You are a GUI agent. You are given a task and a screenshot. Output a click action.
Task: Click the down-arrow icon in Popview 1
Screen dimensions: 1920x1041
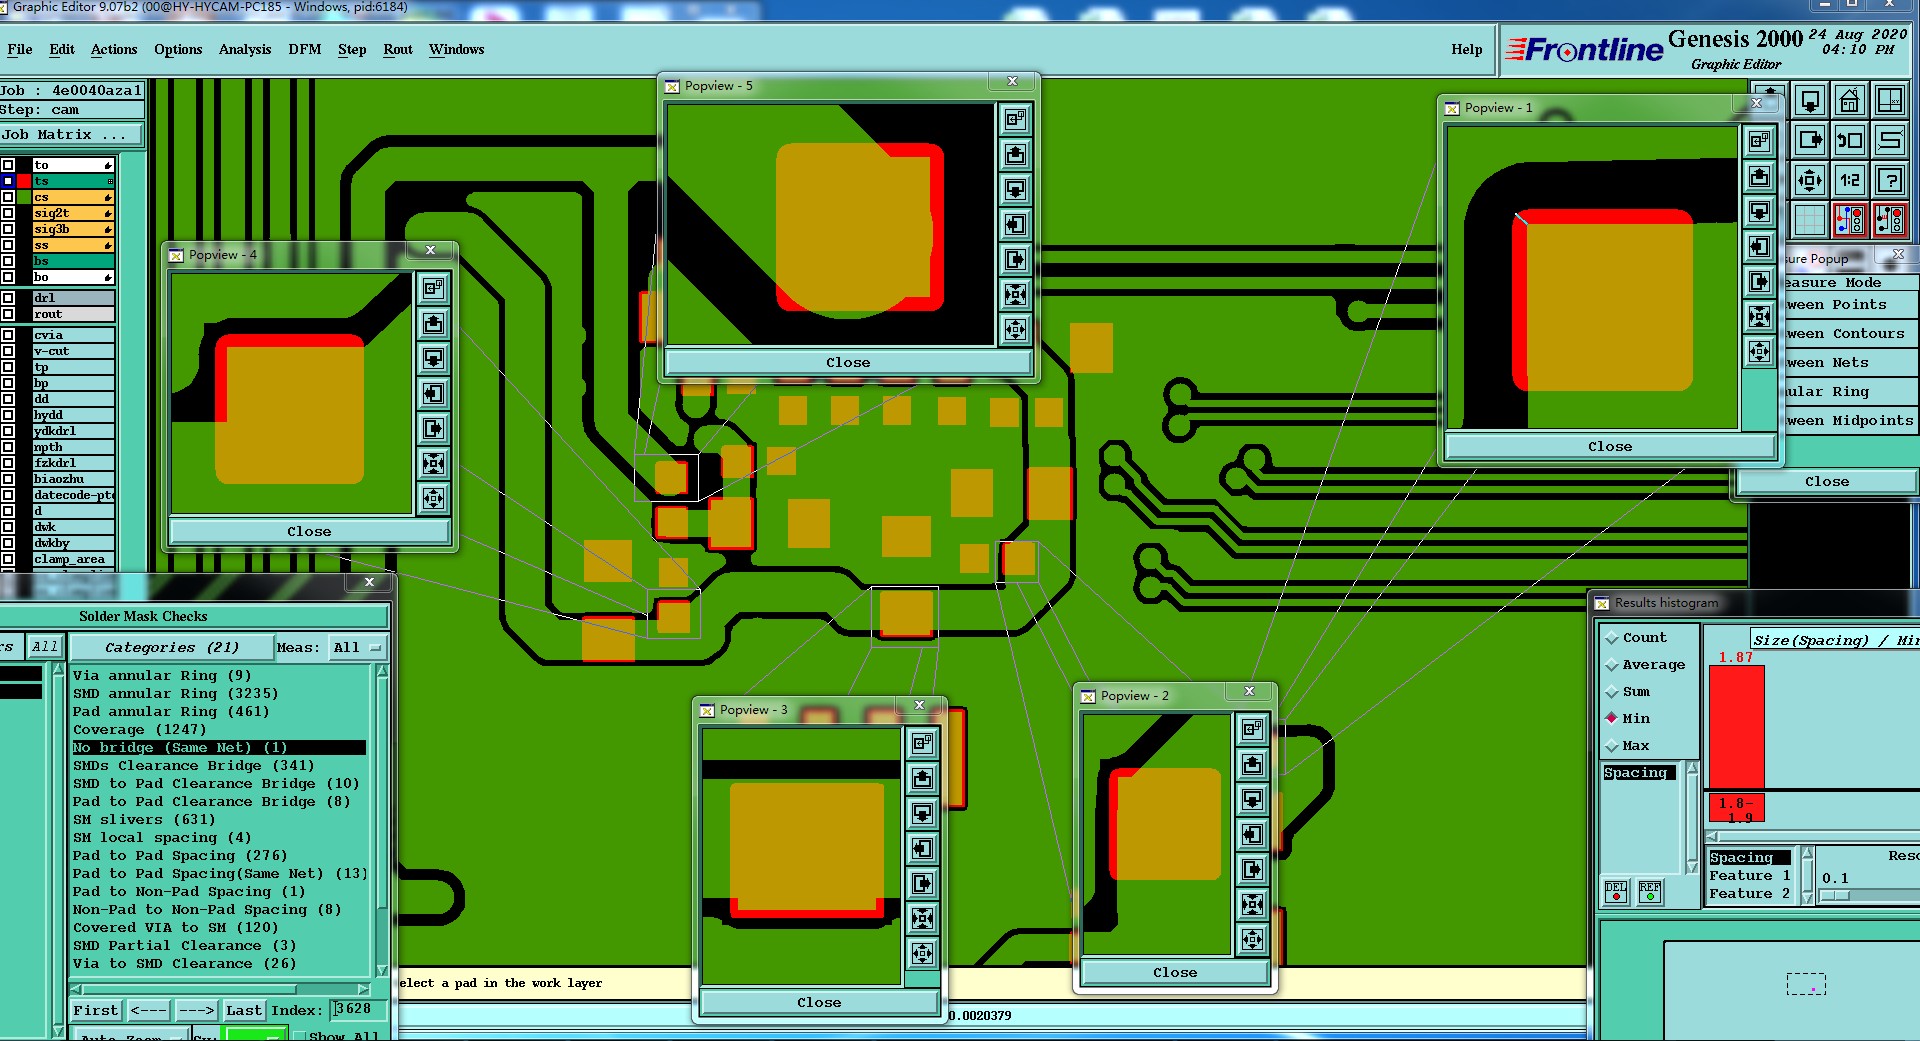tap(1759, 212)
